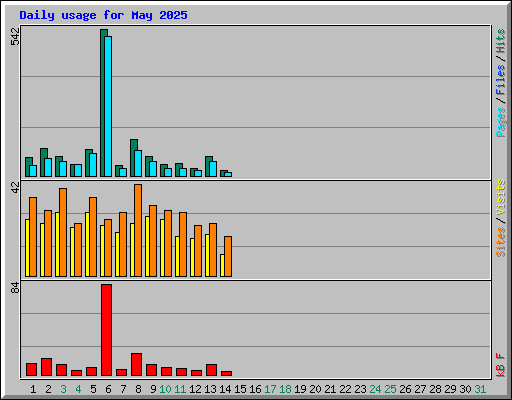Click green day 17 on the x-axis
Viewport: 512px width, 400px height.
tap(270, 389)
